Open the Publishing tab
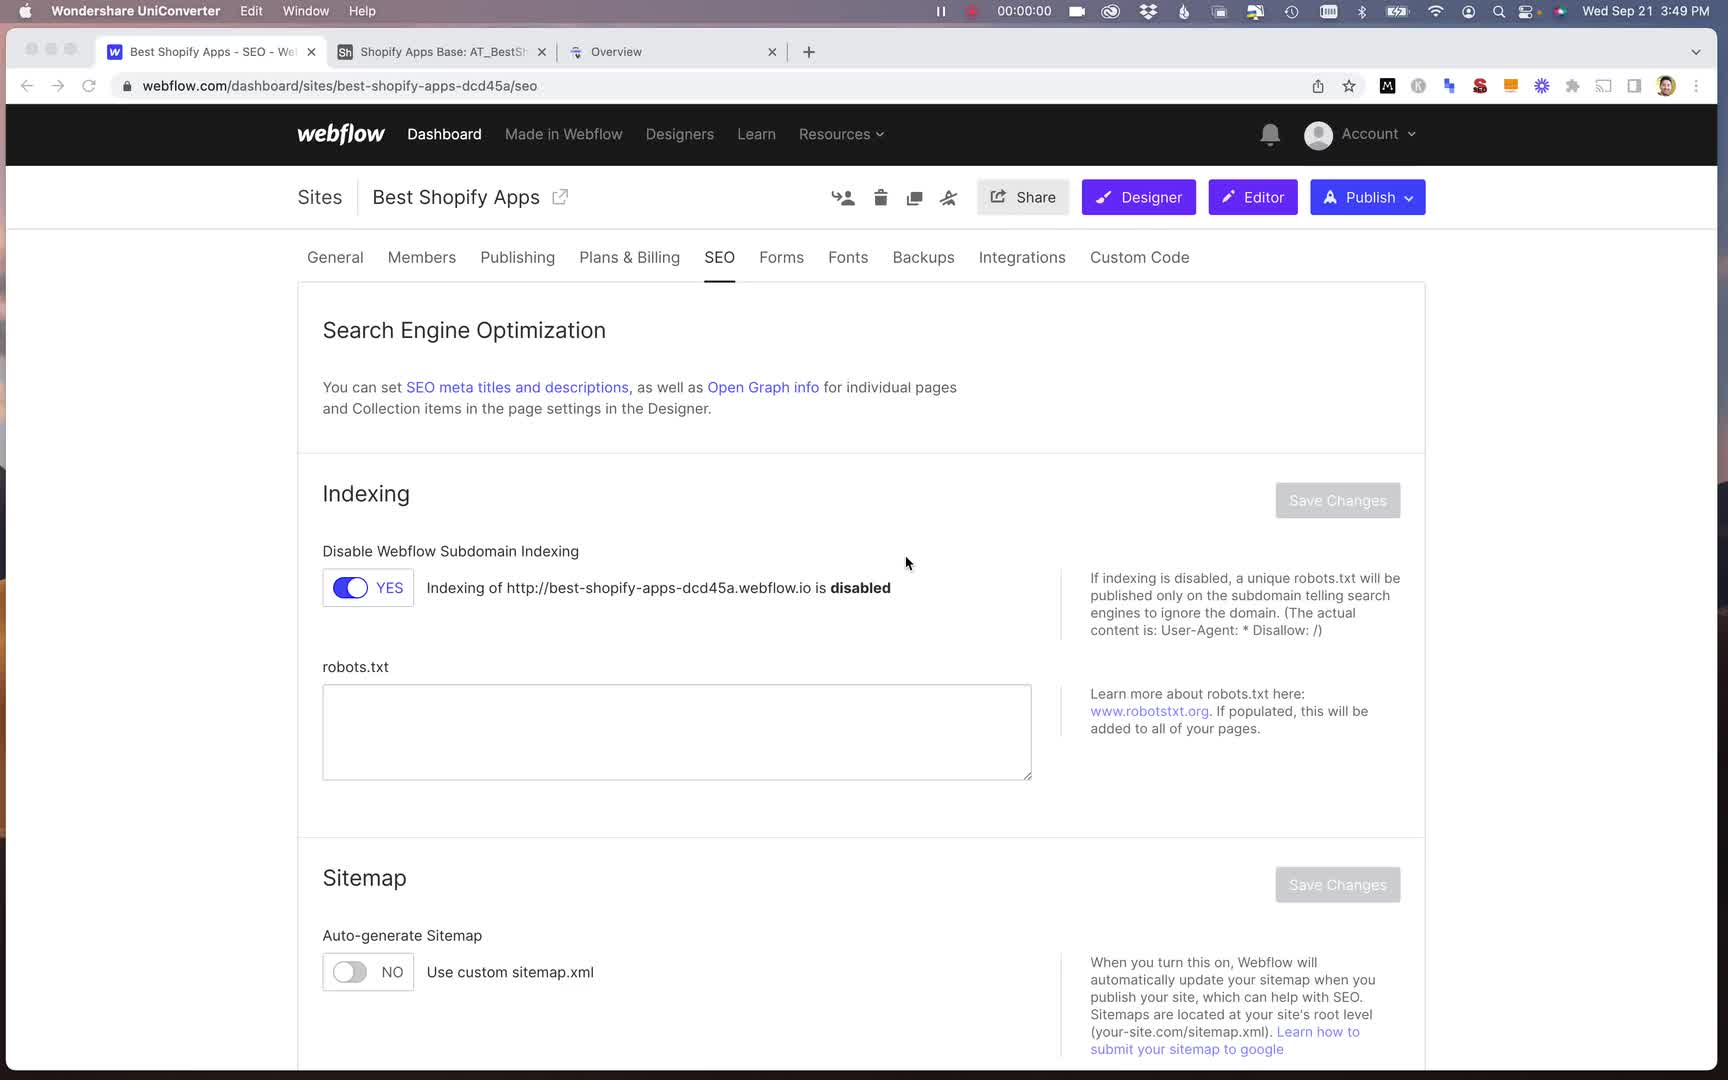Screen dimensions: 1728x1080 tap(517, 258)
